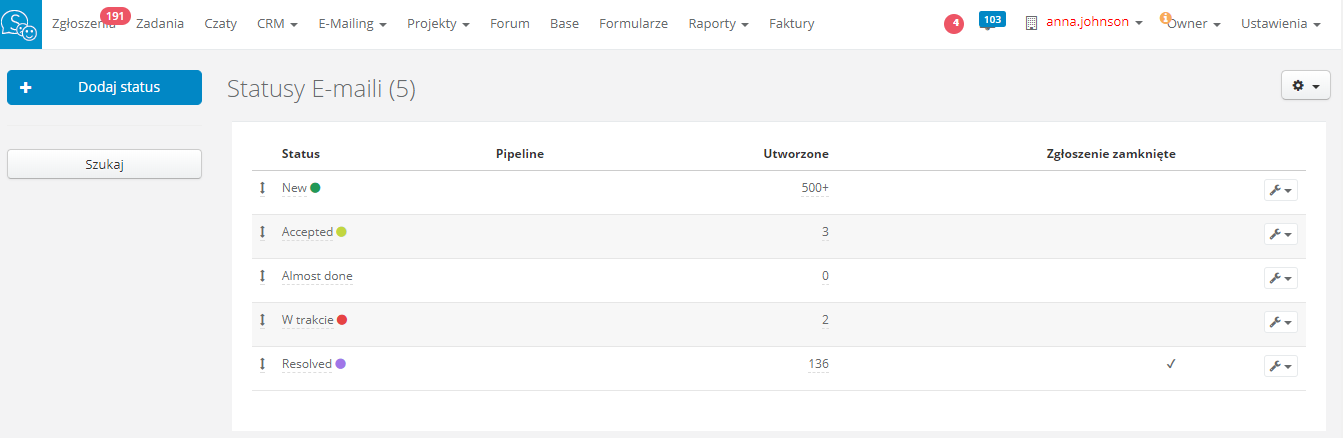
Task: Expand the CRM dropdown menu
Action: tap(277, 23)
